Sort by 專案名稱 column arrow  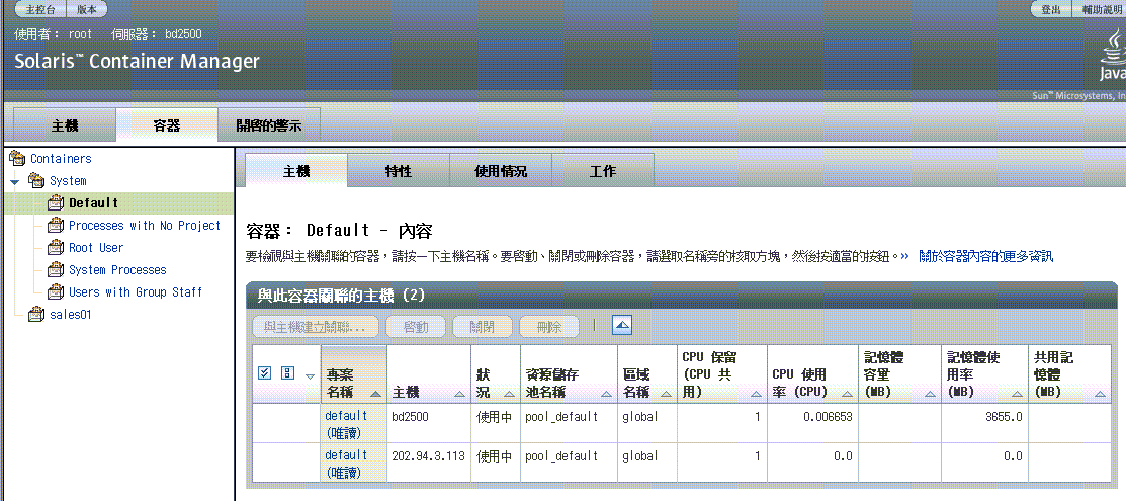376,394
